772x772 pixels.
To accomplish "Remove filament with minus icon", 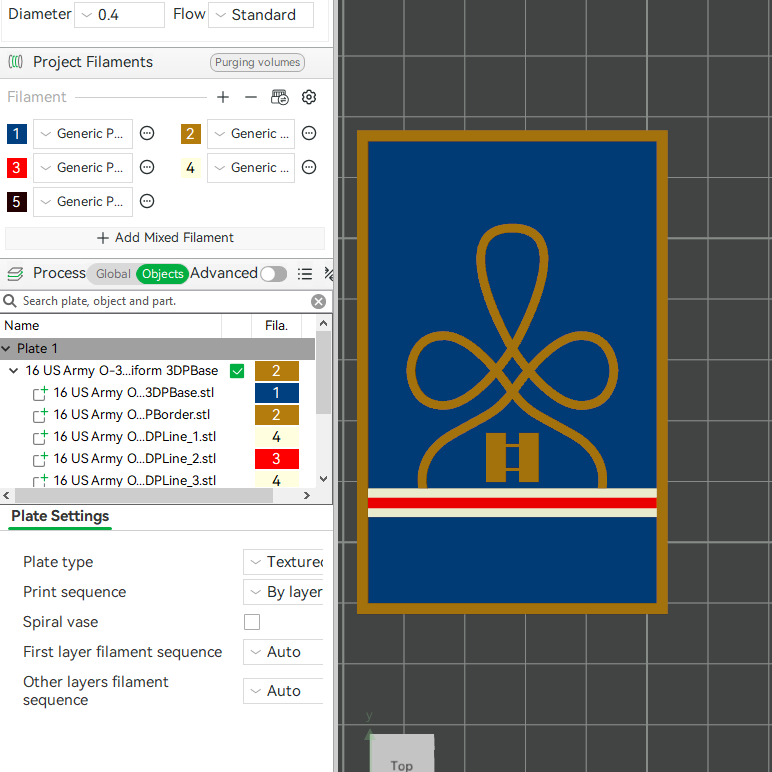I will (251, 97).
